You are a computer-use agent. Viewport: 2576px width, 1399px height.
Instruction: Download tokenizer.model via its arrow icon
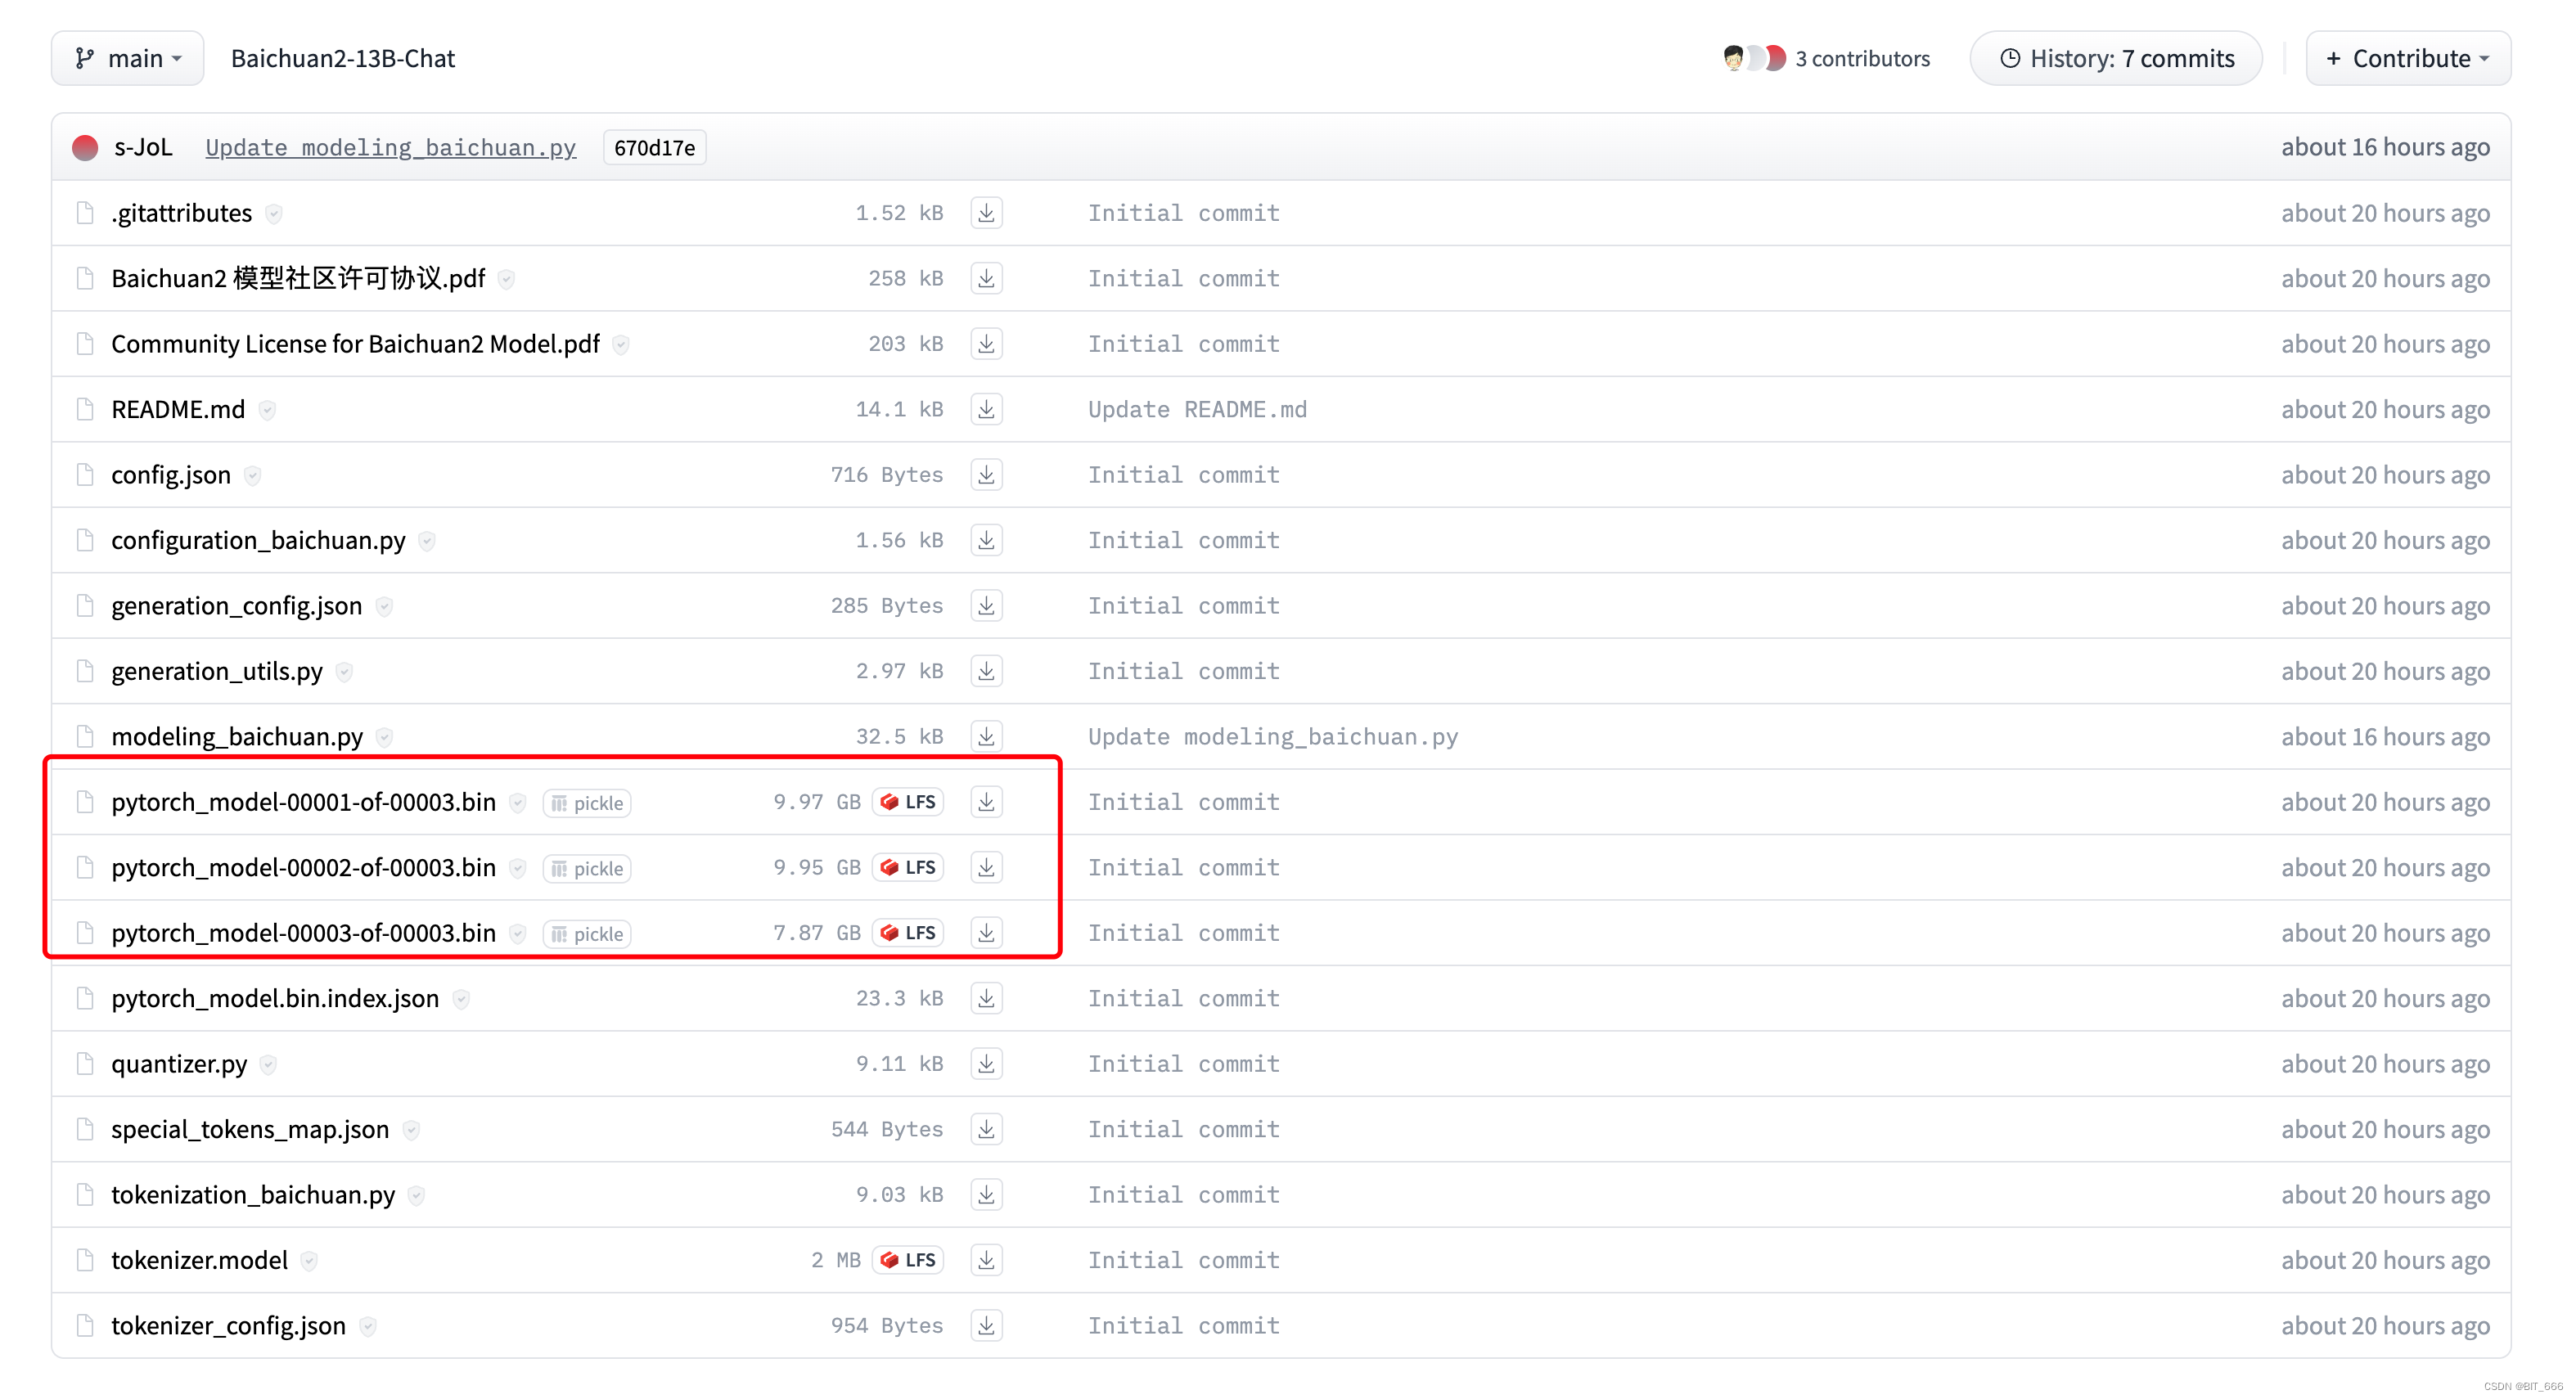986,1260
